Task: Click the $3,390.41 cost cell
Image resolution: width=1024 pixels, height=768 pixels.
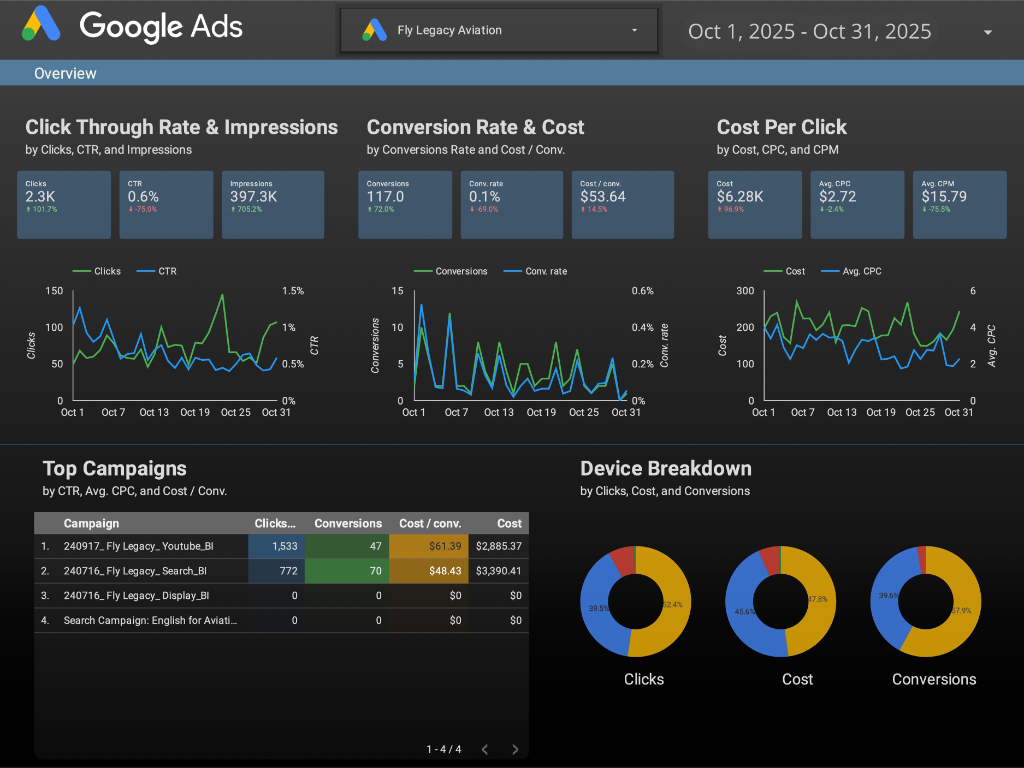Action: pos(499,571)
